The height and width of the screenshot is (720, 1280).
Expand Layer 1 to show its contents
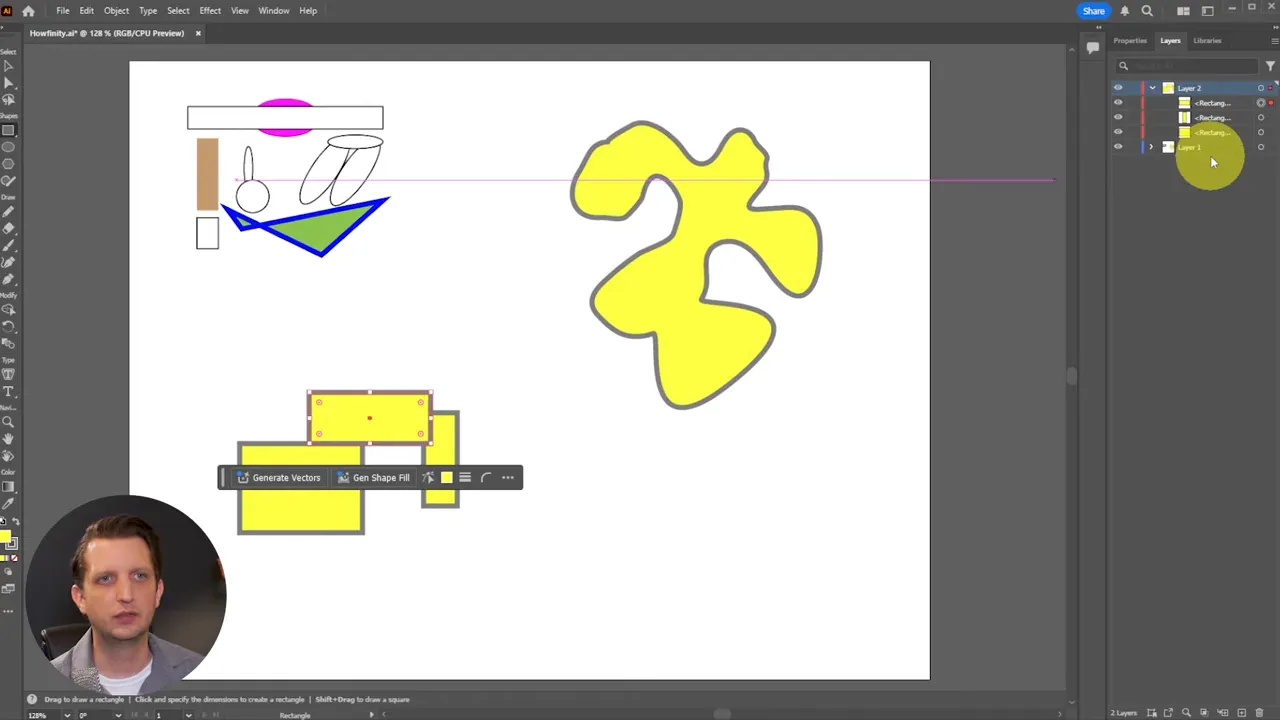(1151, 146)
